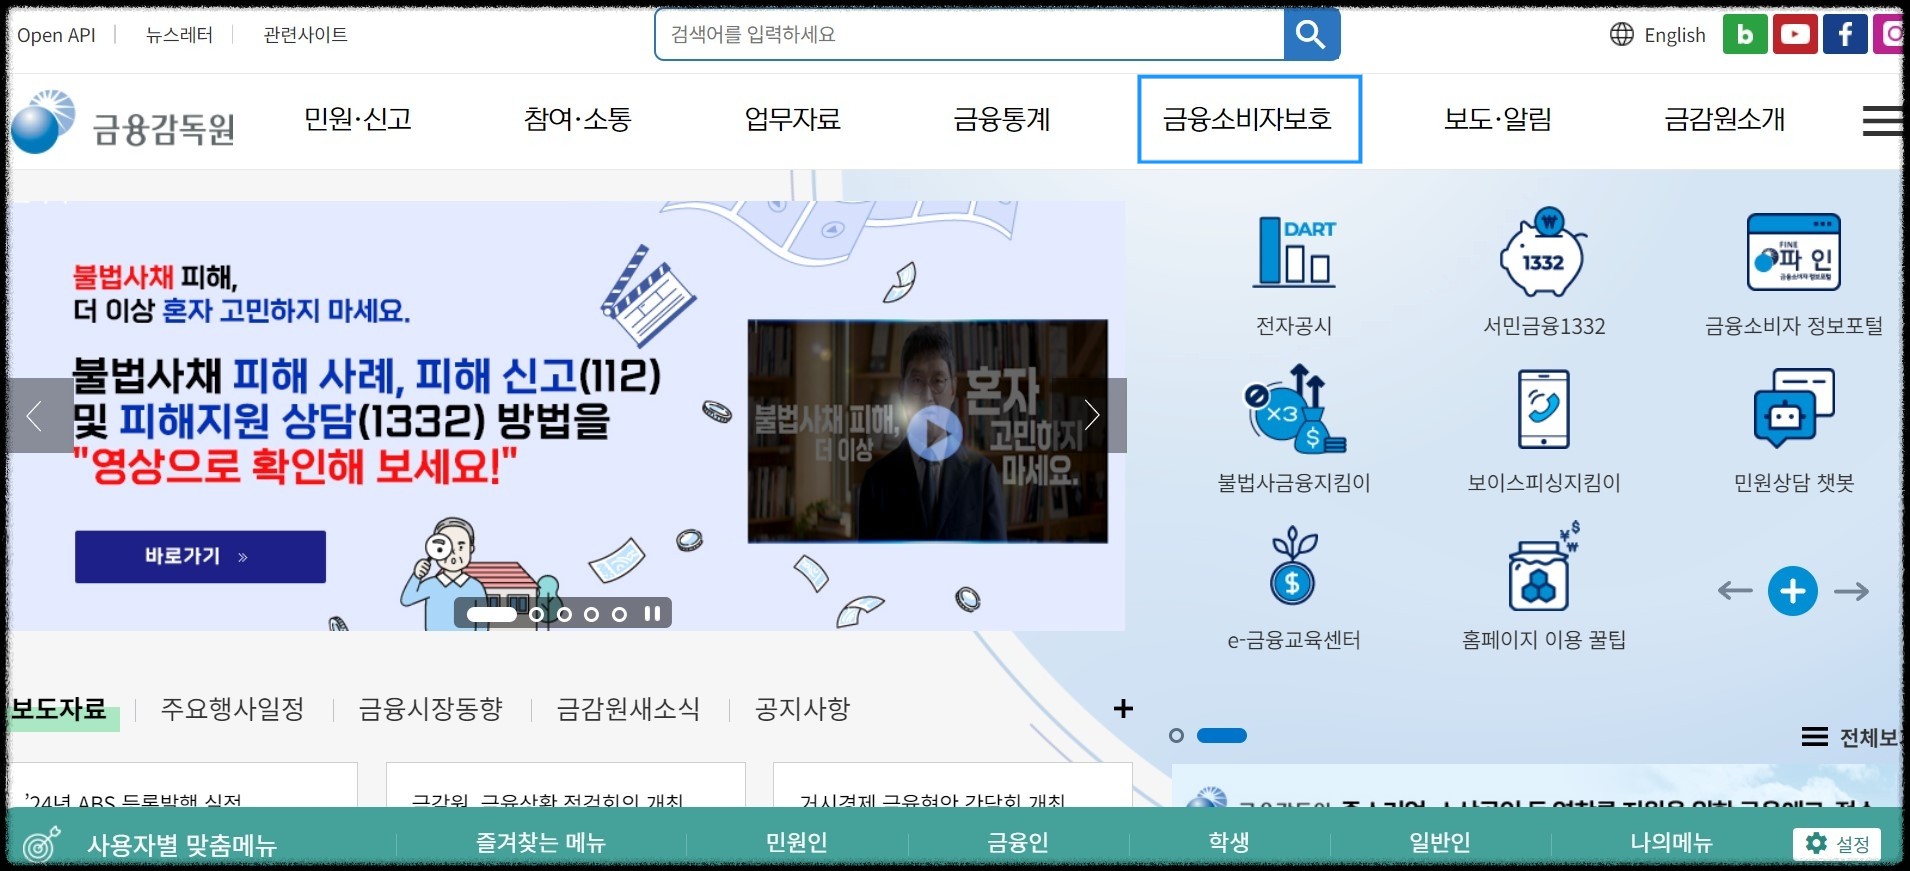The image size is (1910, 871).
Task: Open the 민원상담 챗봇 icon
Action: click(x=1793, y=409)
